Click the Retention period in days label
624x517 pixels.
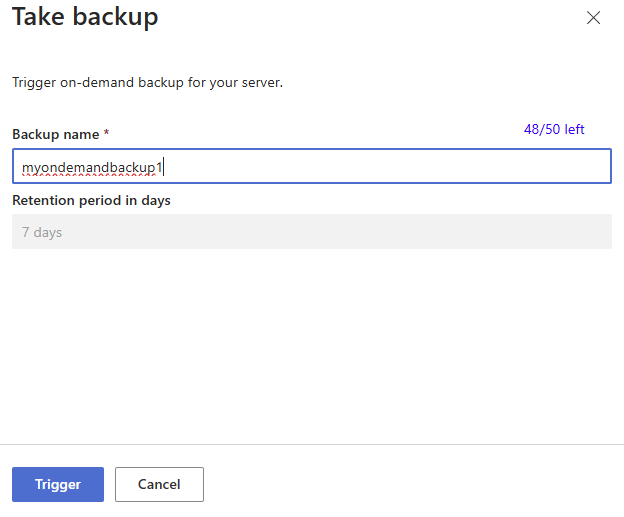click(x=91, y=200)
